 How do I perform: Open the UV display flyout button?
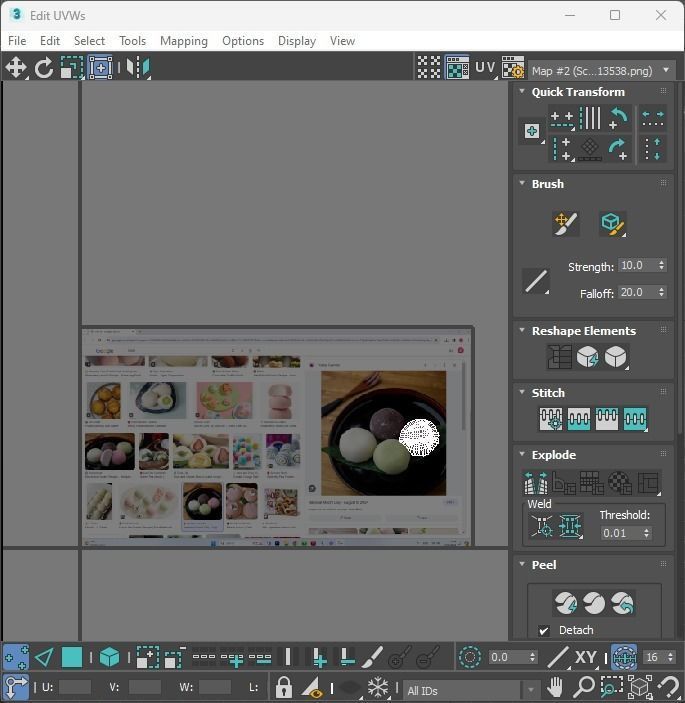point(485,68)
